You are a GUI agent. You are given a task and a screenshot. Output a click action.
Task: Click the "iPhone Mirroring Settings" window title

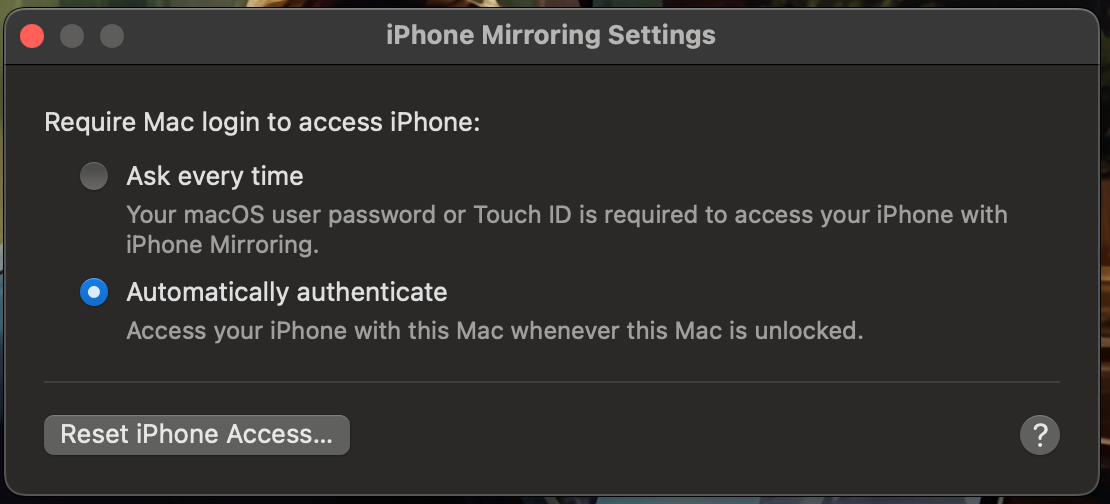point(550,36)
